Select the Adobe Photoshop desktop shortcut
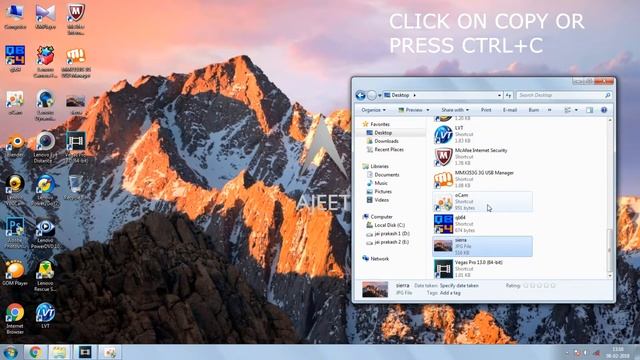640x360 pixels. coord(15,233)
